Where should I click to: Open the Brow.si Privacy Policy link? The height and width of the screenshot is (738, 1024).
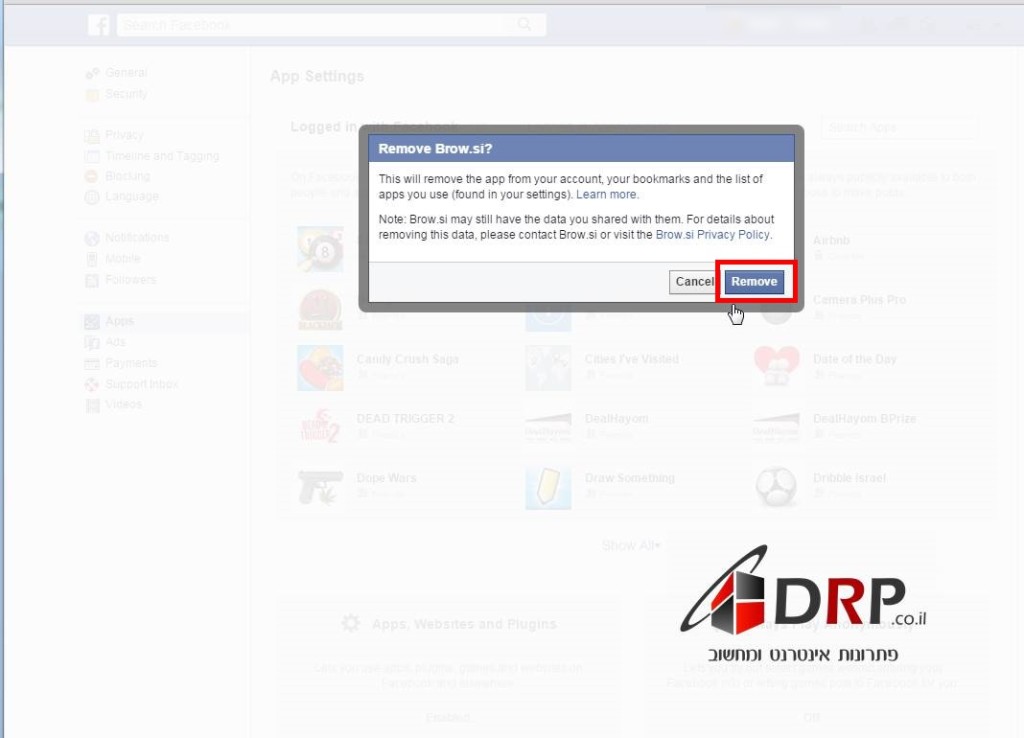(x=713, y=234)
